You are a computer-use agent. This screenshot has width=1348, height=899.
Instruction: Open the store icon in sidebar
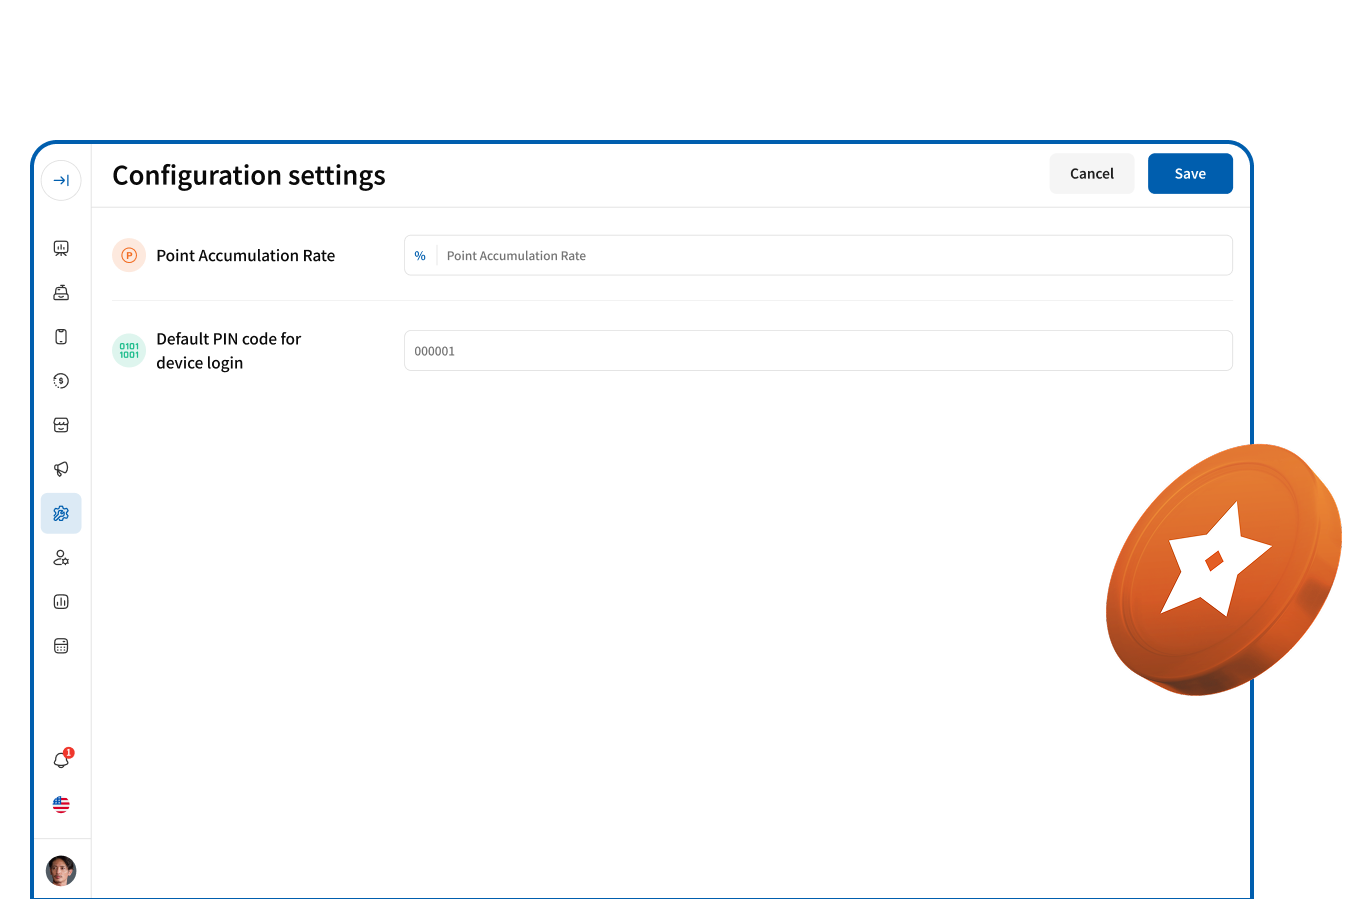(x=61, y=425)
